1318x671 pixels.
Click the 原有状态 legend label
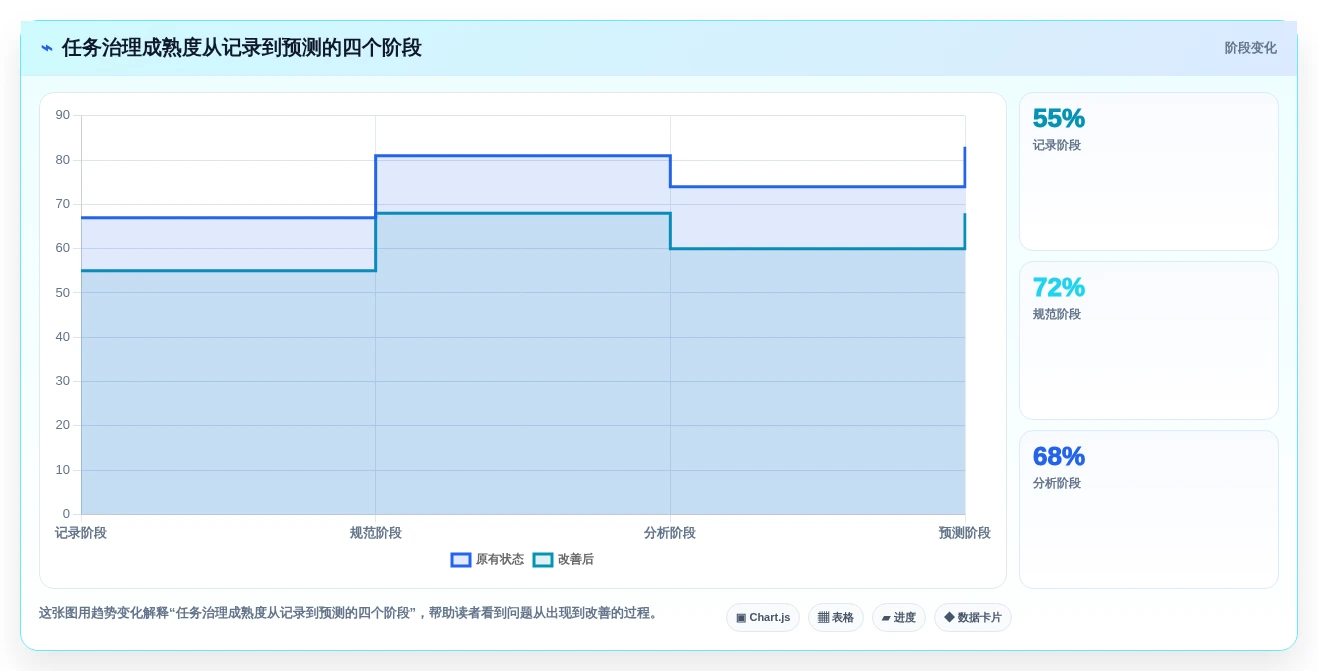click(x=500, y=560)
